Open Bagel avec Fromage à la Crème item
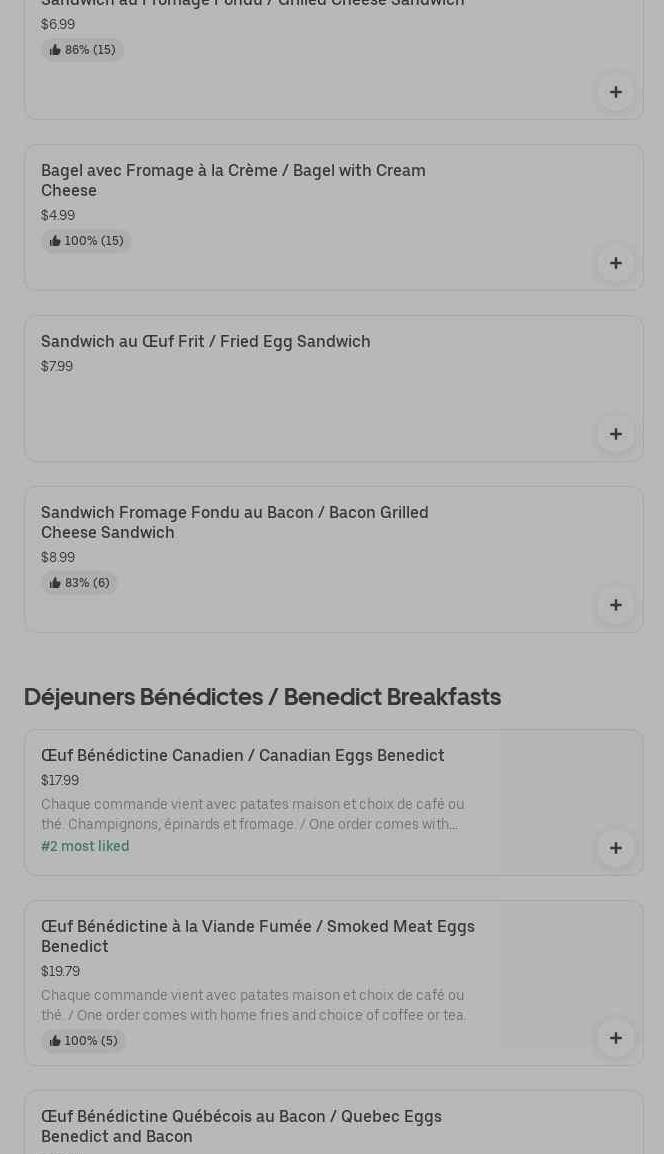Screen dimensions: 664x1154 tap(233, 180)
